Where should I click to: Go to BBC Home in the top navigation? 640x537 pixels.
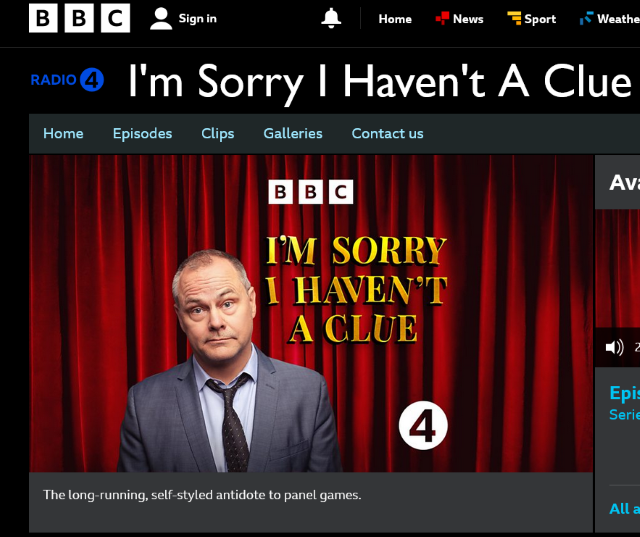point(395,19)
